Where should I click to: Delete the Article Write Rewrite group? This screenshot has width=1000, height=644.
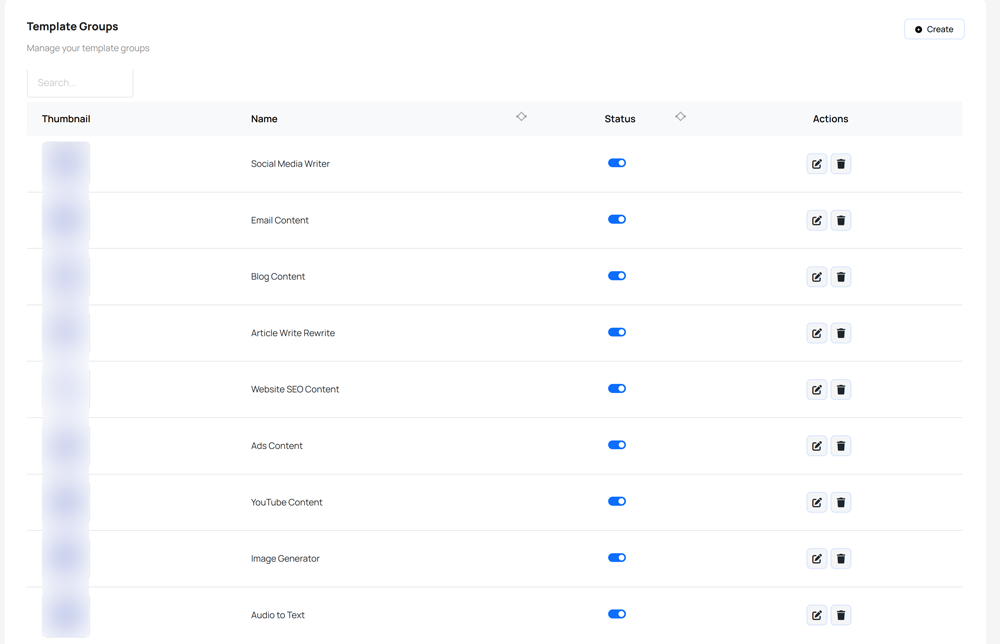click(841, 333)
